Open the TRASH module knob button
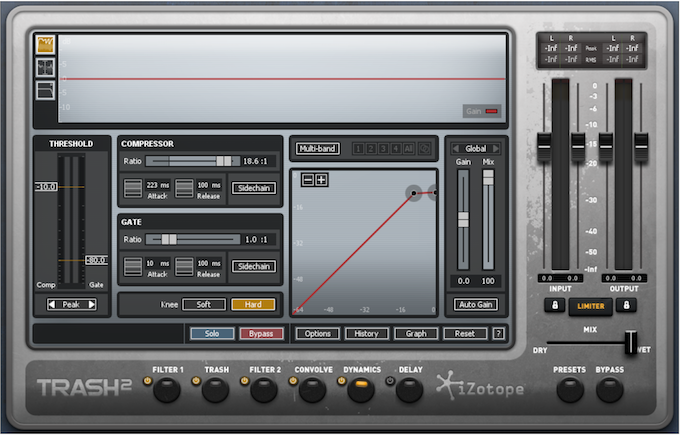 tap(216, 389)
